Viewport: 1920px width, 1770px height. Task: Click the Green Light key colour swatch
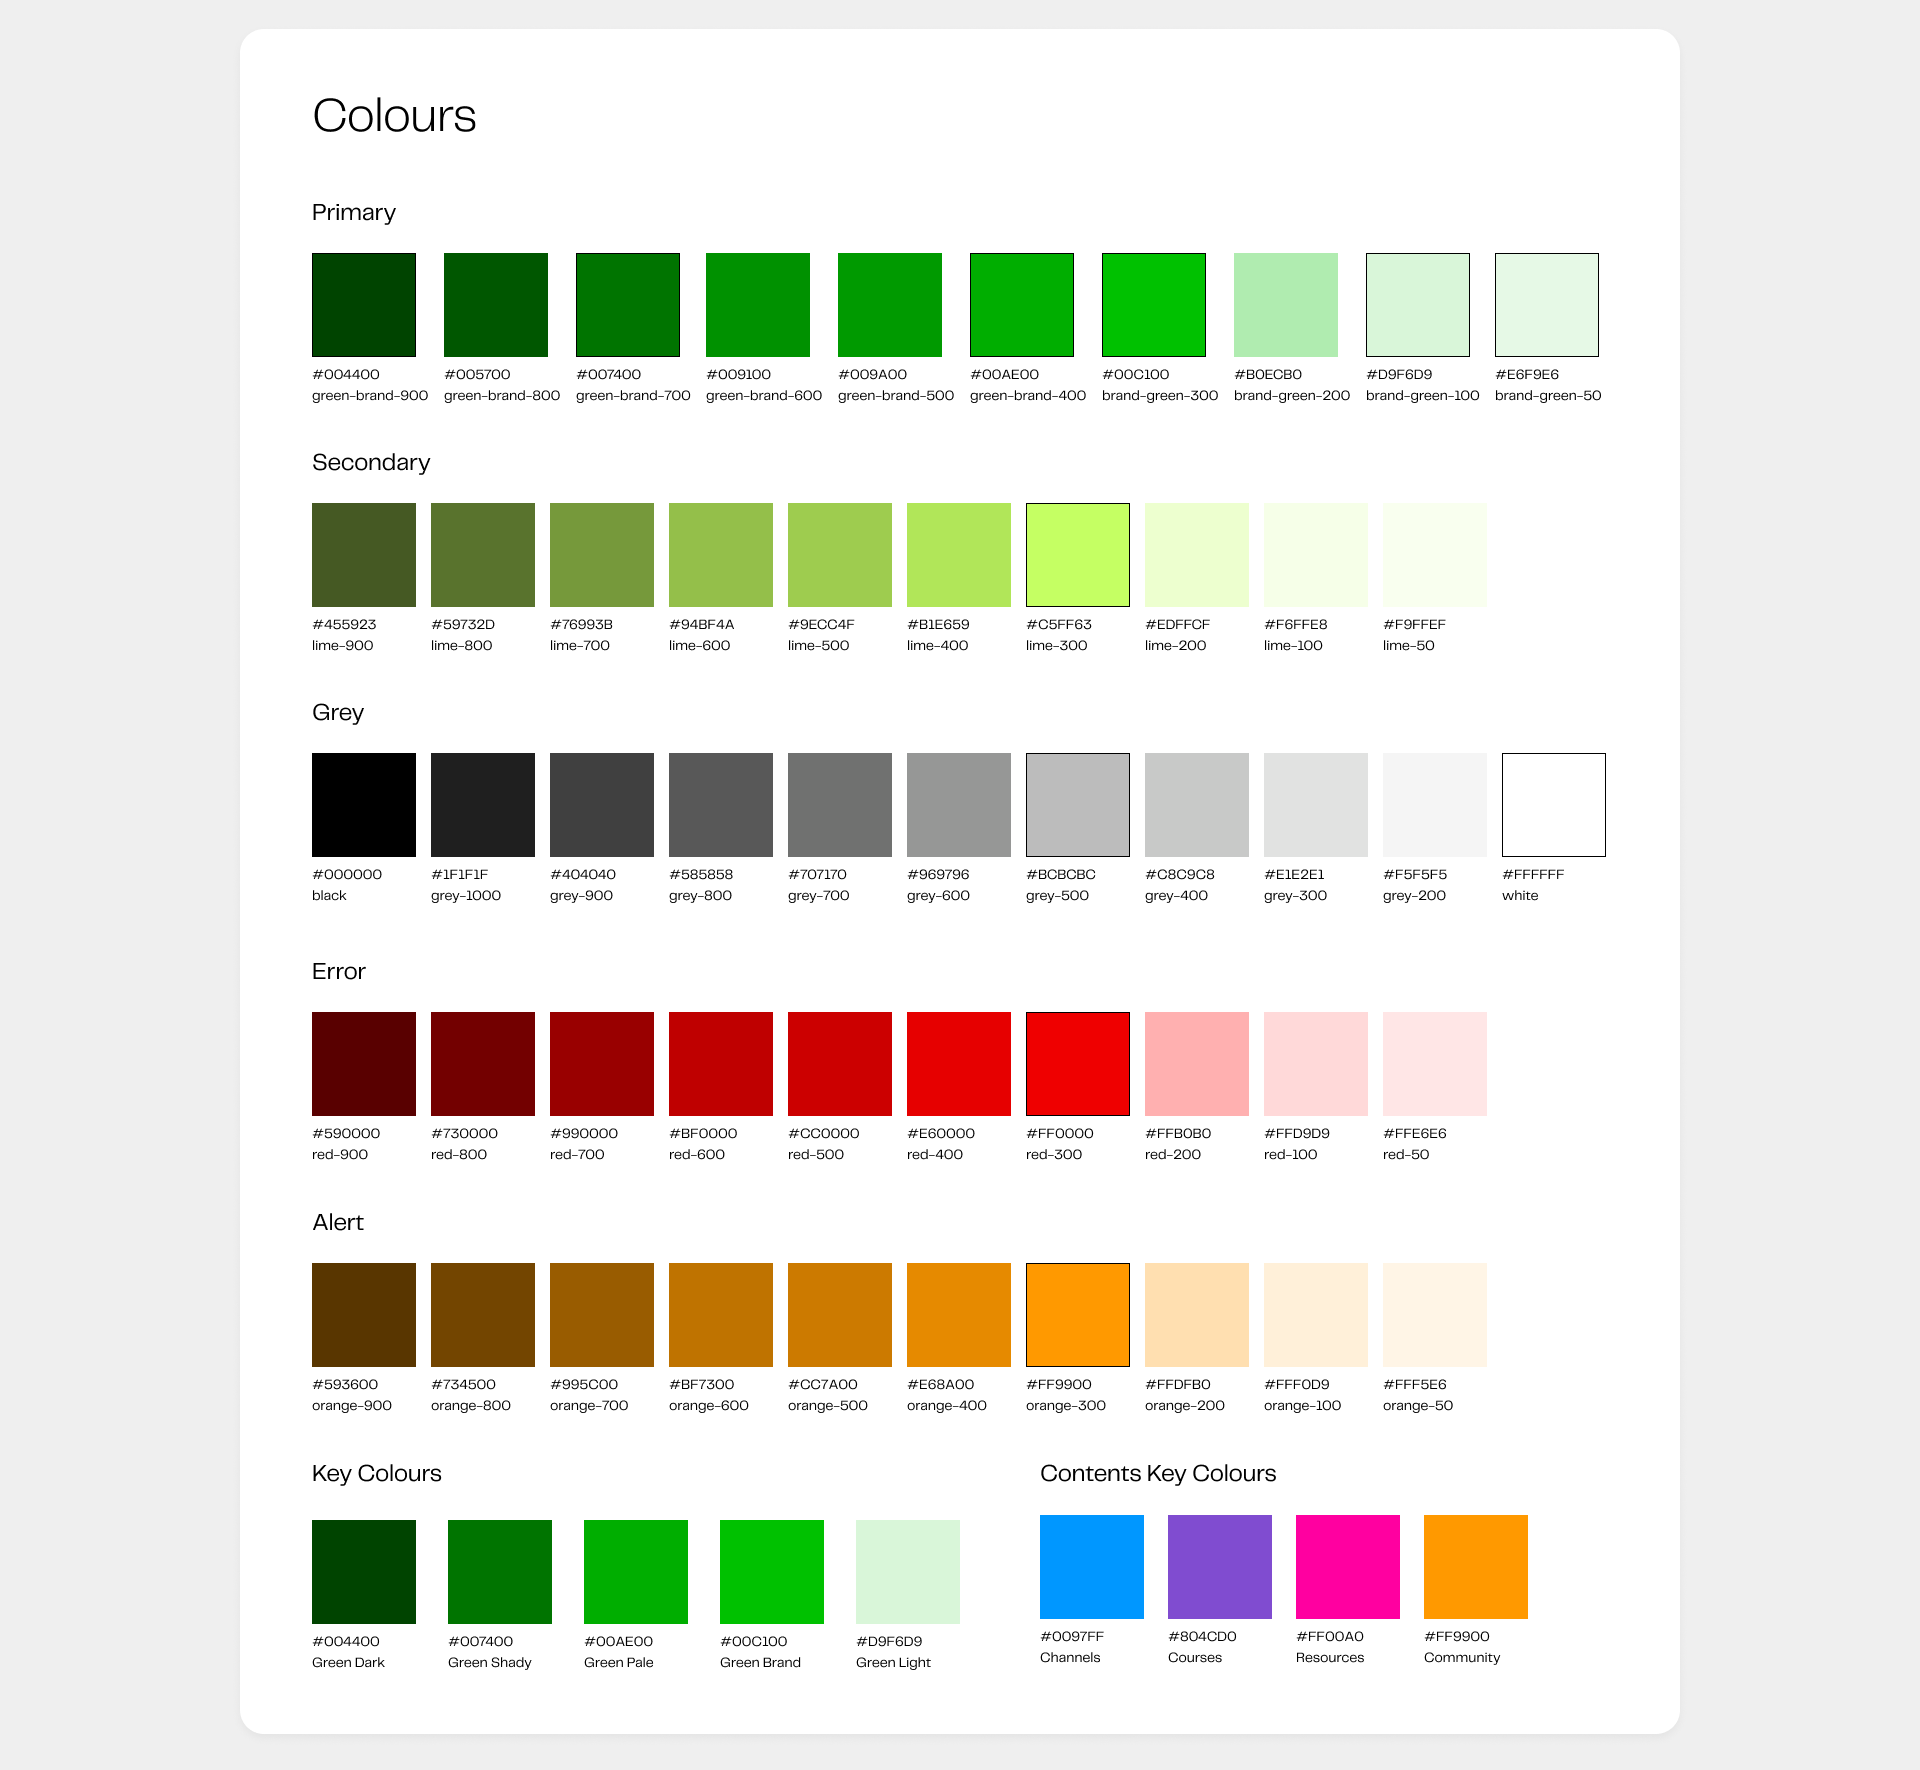tap(908, 1572)
